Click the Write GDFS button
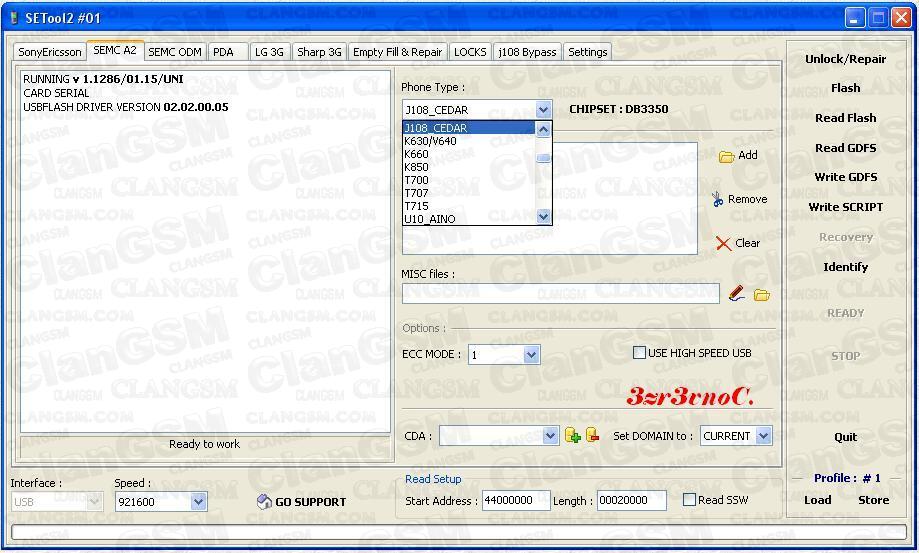The height and width of the screenshot is (553, 919). click(x=845, y=177)
